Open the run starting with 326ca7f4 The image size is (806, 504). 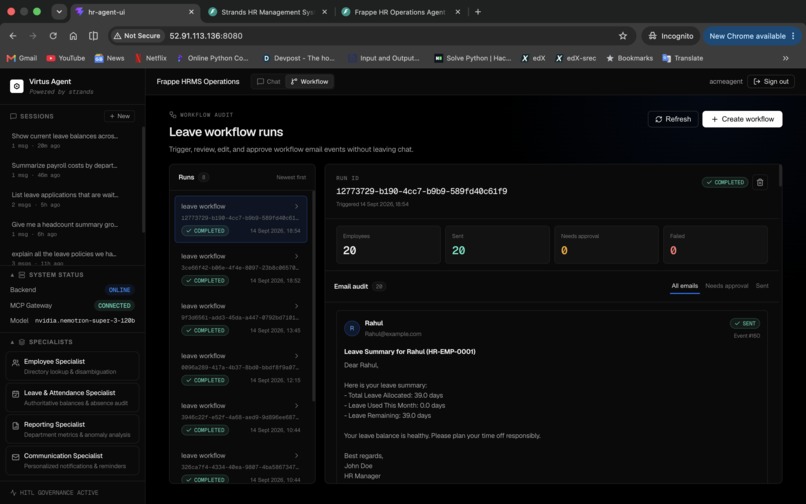coord(241,465)
